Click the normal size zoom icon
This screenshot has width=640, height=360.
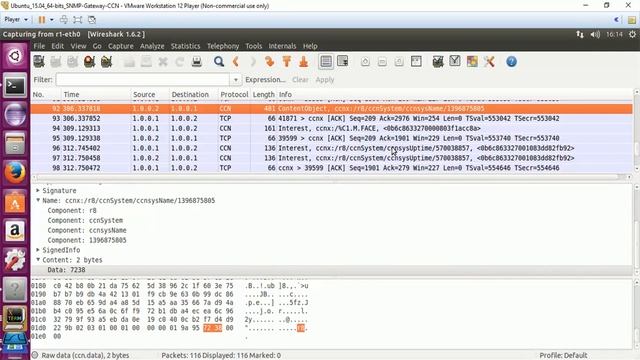399,62
